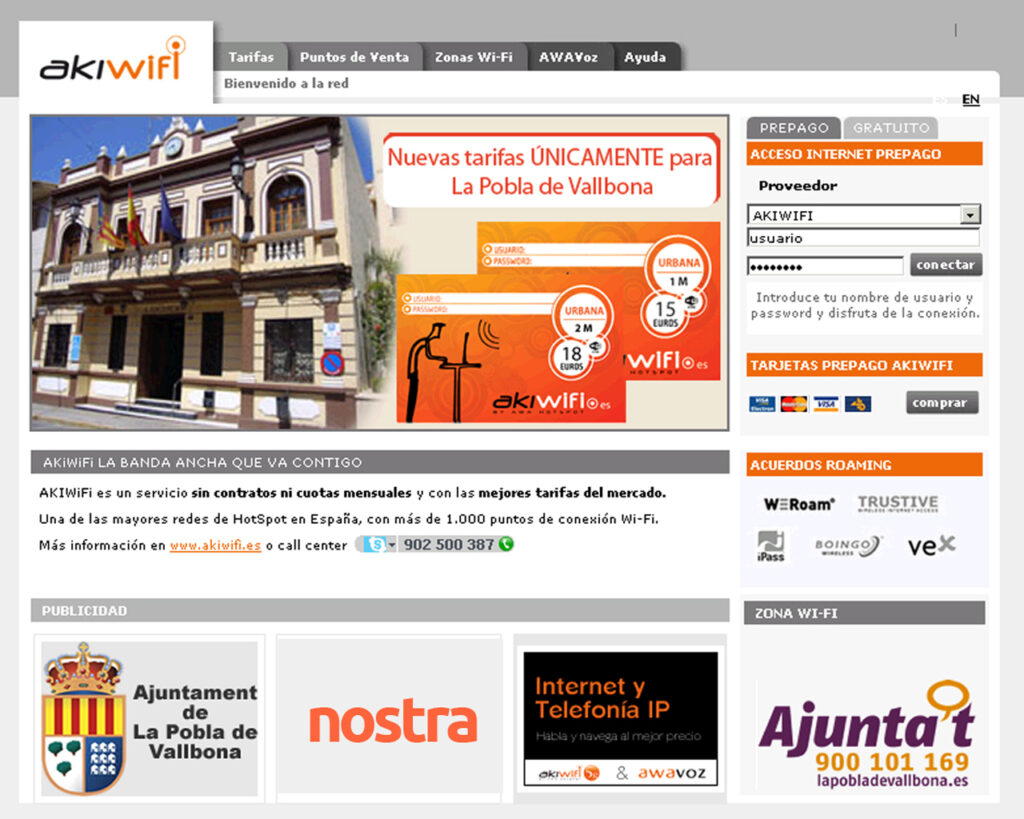
Task: Click the comprar button
Action: pos(942,403)
